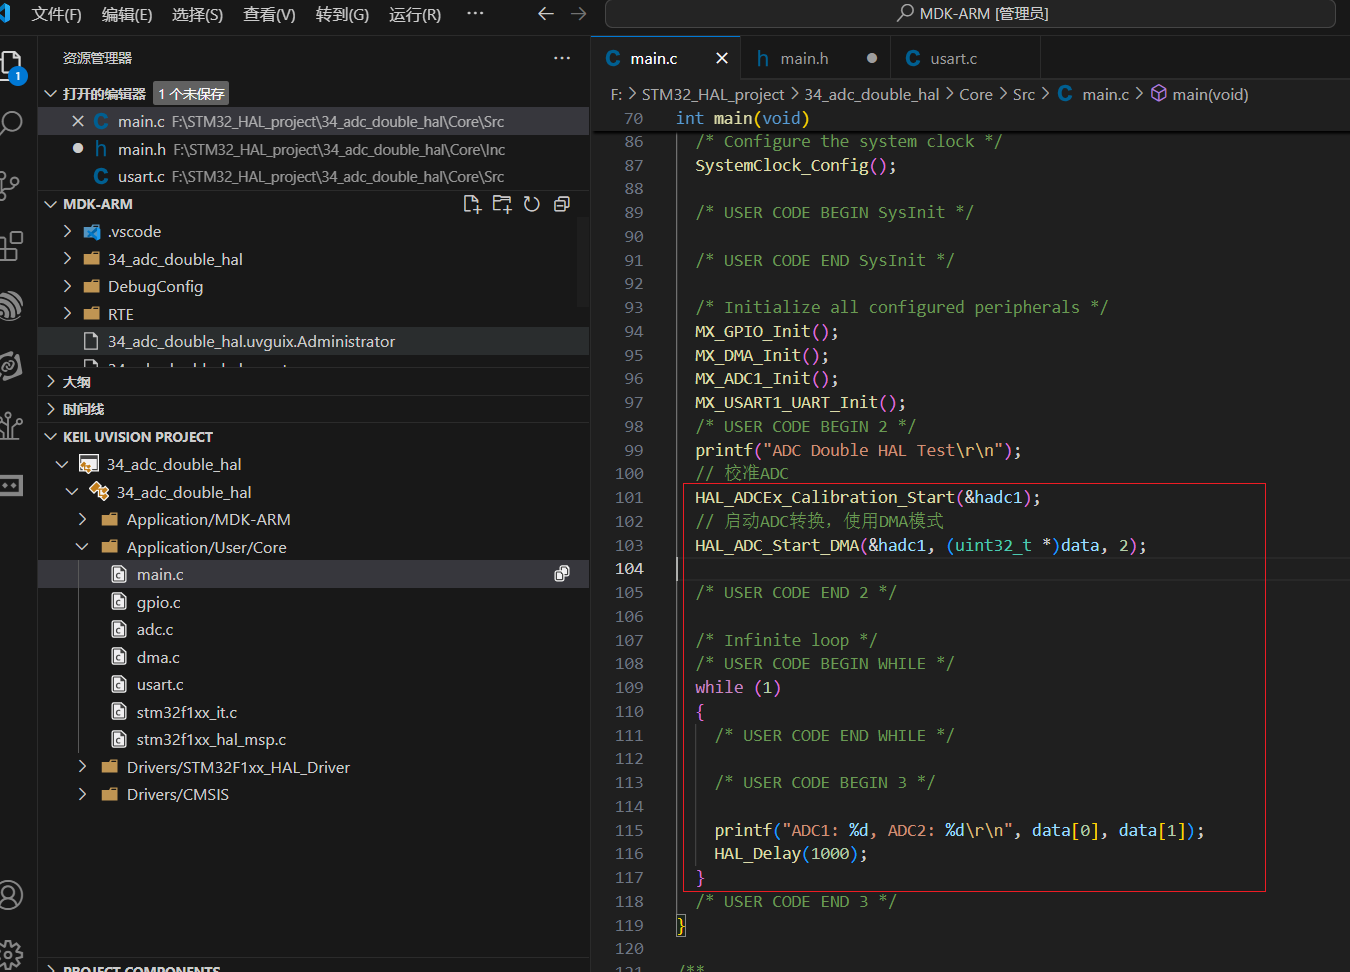Open the Accounts menu icon
Viewport: 1350px width, 972px height.
pyautogui.click(x=10, y=894)
